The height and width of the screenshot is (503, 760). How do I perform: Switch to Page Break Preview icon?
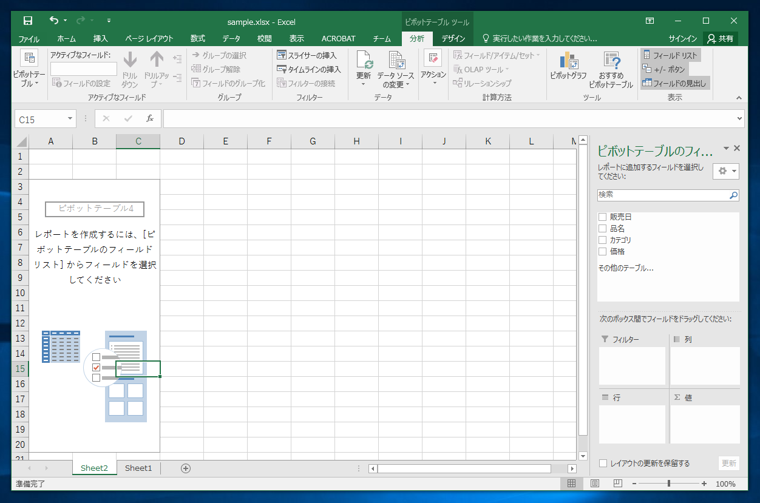[x=618, y=483]
